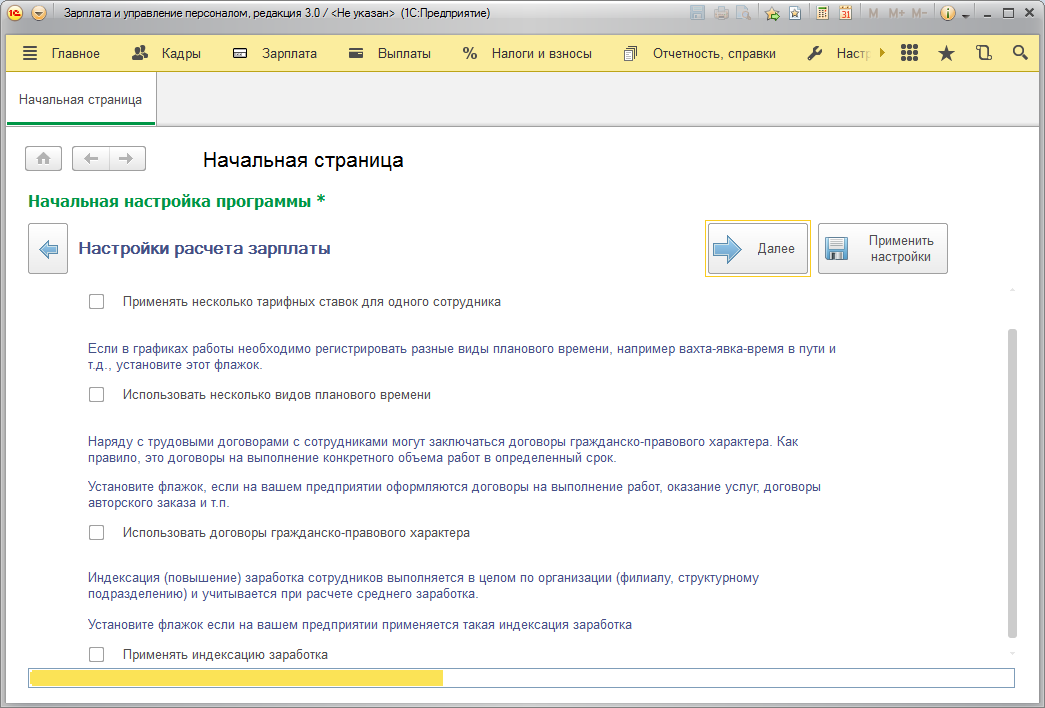
Task: Click the search magnifier icon
Action: (x=1020, y=53)
